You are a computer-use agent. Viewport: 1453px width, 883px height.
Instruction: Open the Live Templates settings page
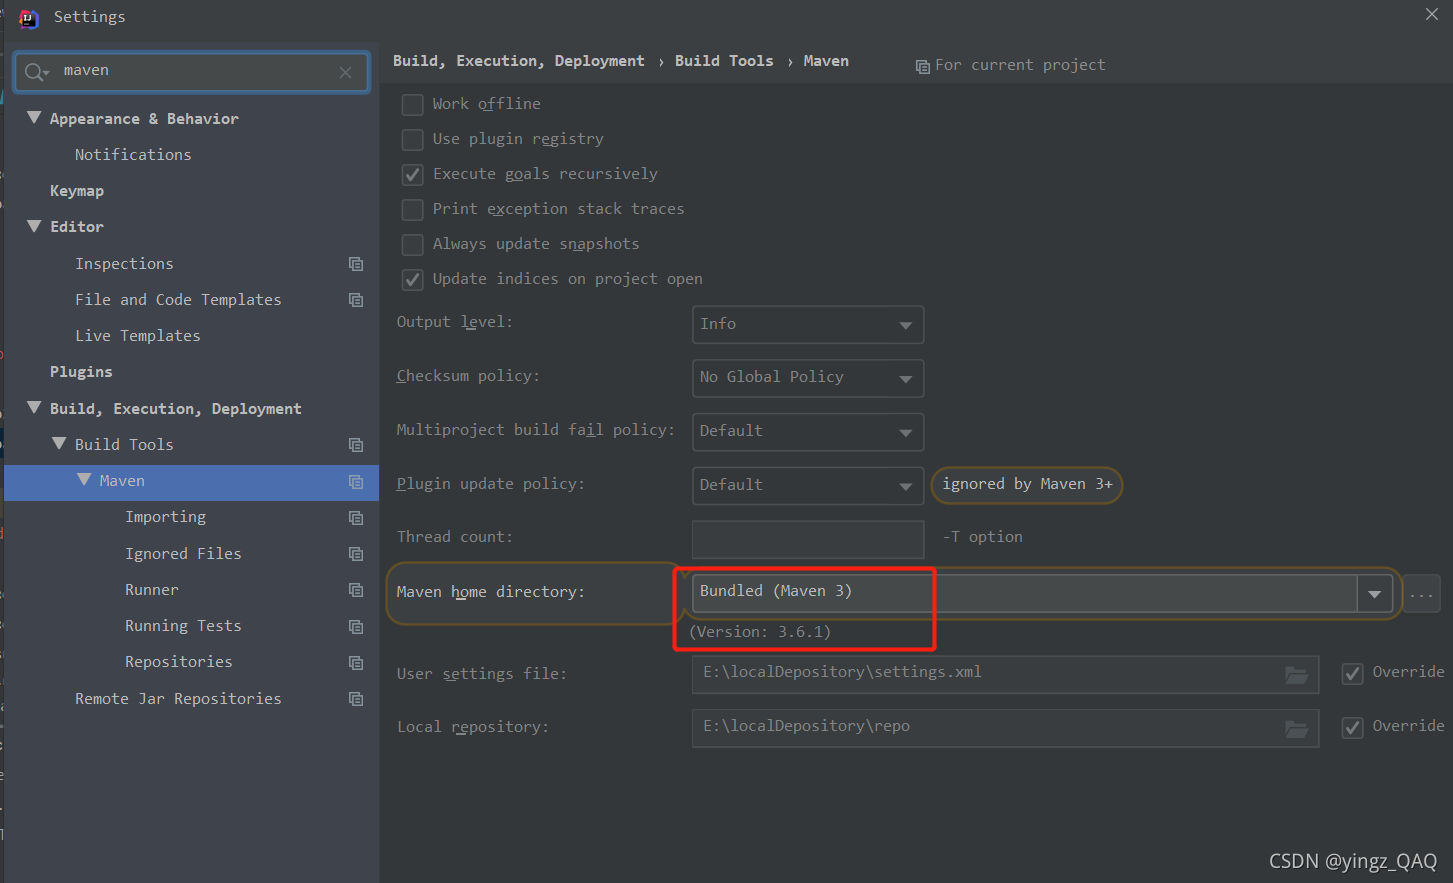tap(138, 336)
